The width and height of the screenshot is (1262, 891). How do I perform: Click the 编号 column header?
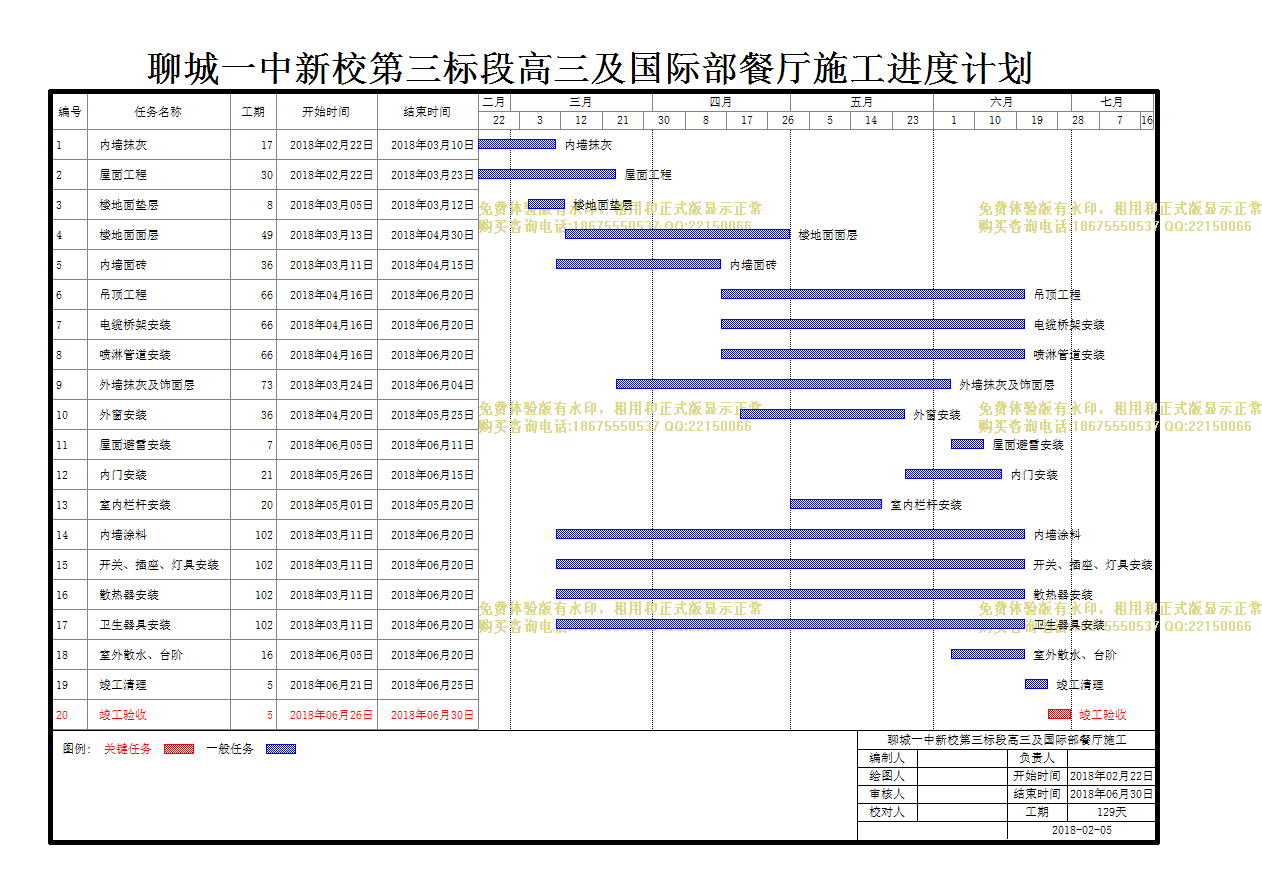(x=70, y=112)
